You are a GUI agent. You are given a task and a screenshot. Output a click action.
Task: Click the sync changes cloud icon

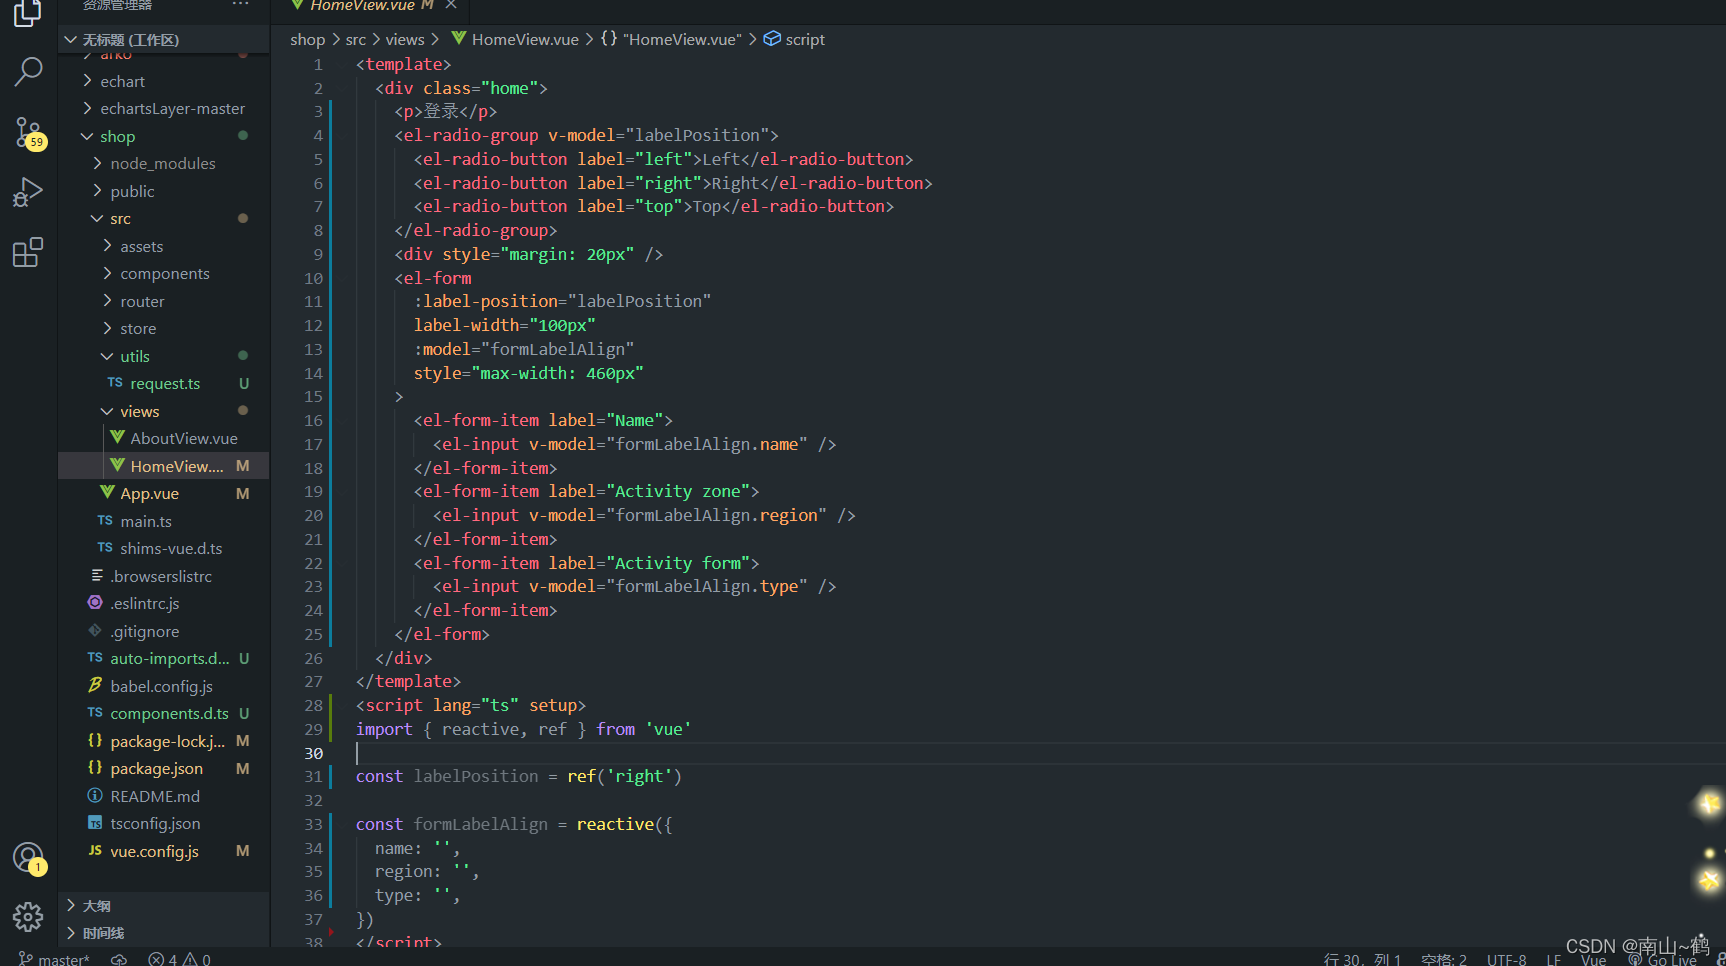click(x=119, y=959)
